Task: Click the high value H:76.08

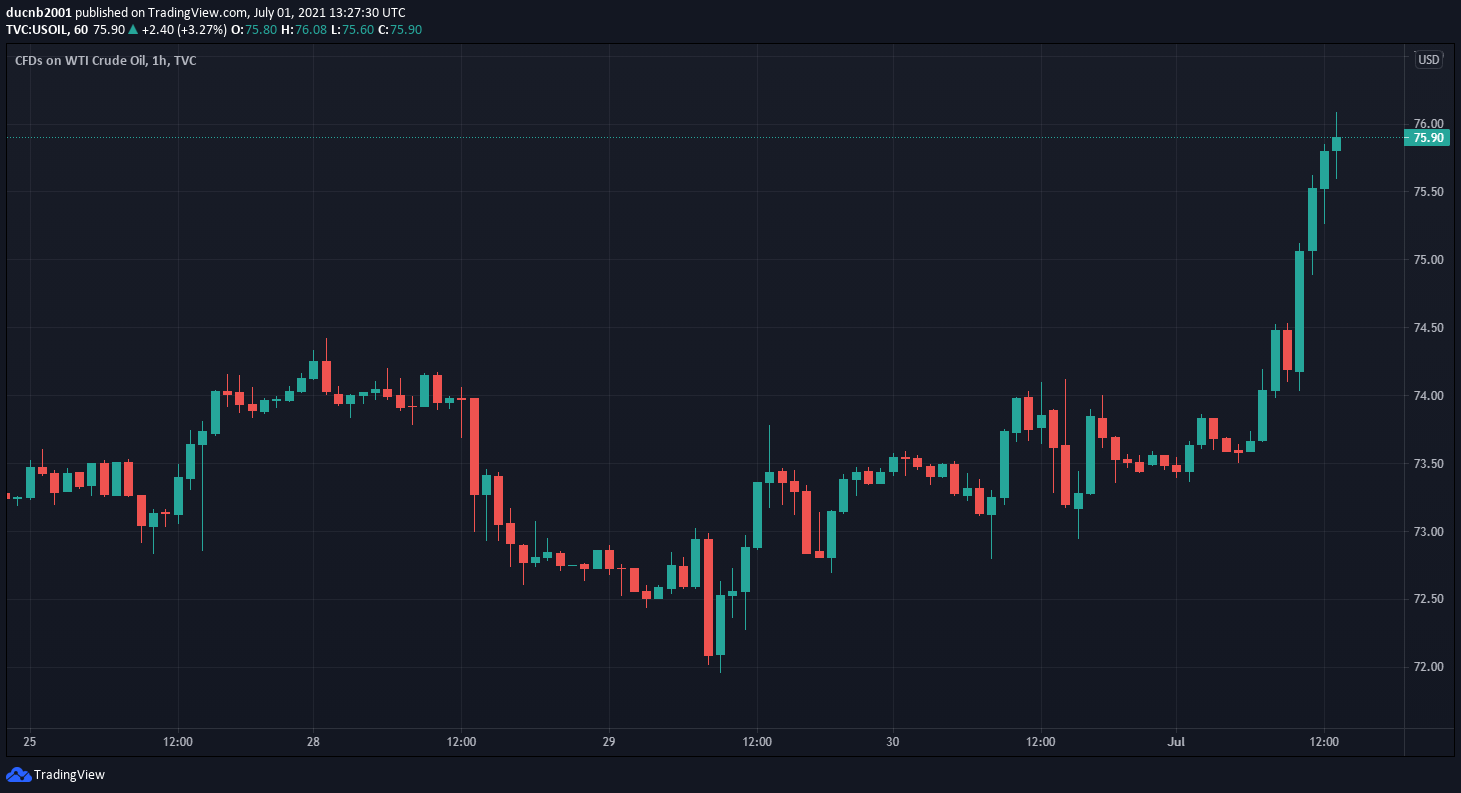Action: point(305,29)
